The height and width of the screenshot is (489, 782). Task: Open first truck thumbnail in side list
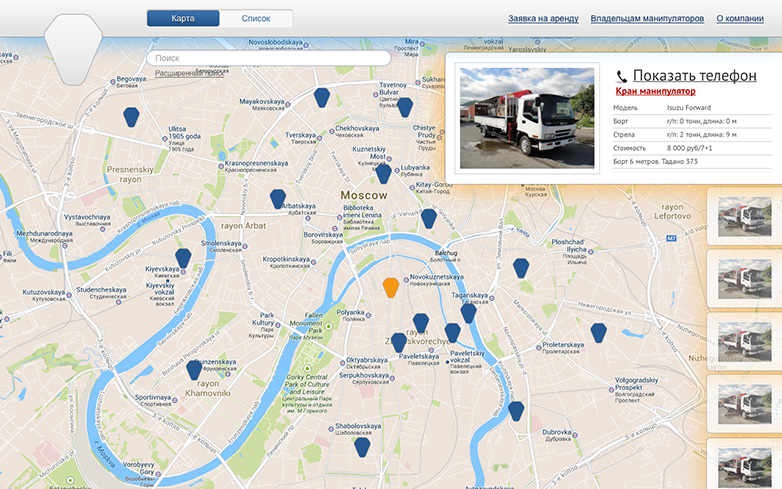[x=744, y=217]
